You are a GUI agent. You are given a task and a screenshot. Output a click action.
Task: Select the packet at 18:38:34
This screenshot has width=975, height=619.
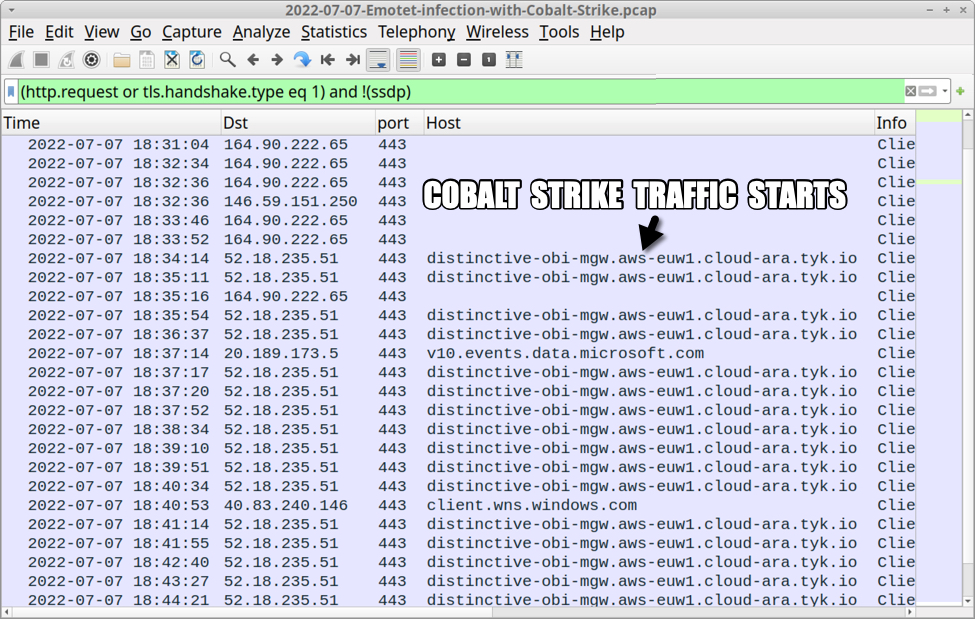(x=458, y=429)
